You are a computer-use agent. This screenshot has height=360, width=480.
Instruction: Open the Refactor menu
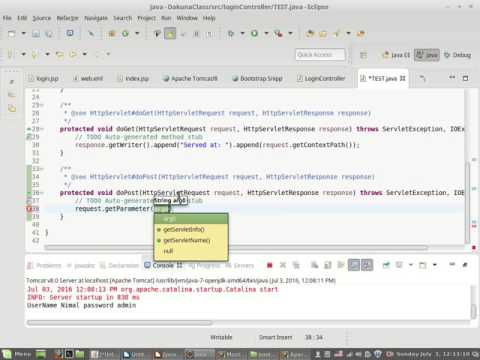coord(67,18)
